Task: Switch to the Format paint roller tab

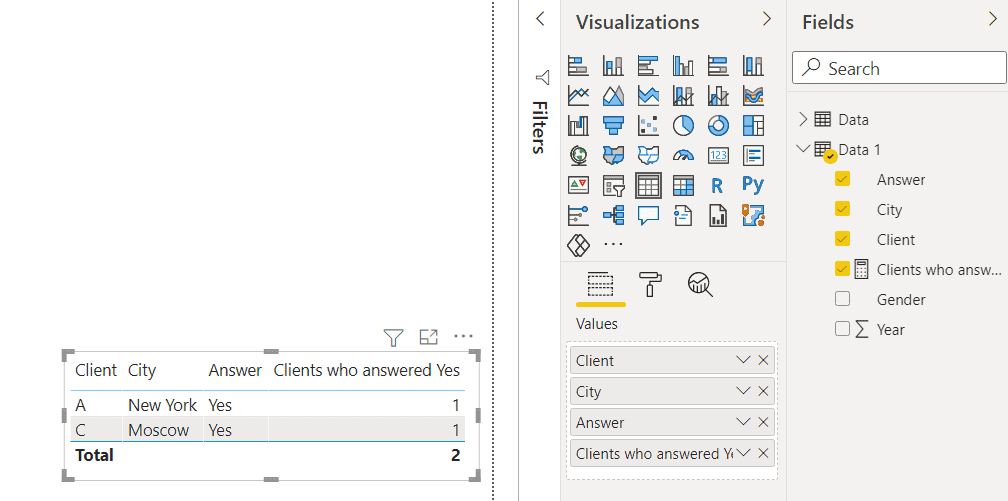Action: pos(649,284)
